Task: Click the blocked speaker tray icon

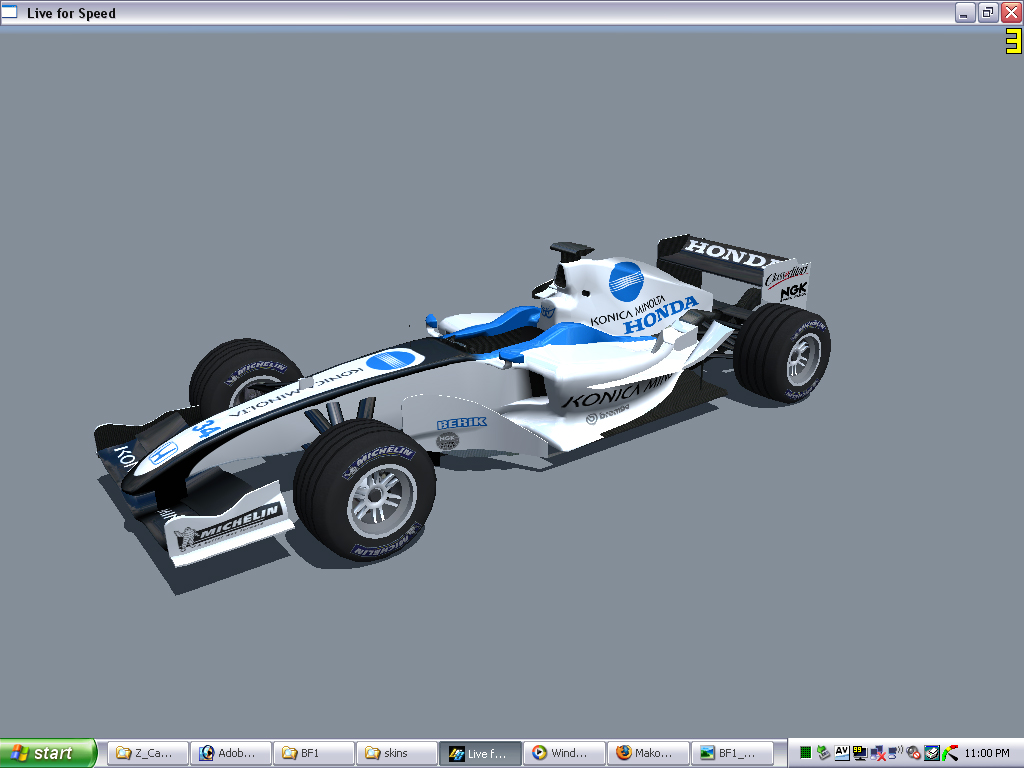Action: 913,753
